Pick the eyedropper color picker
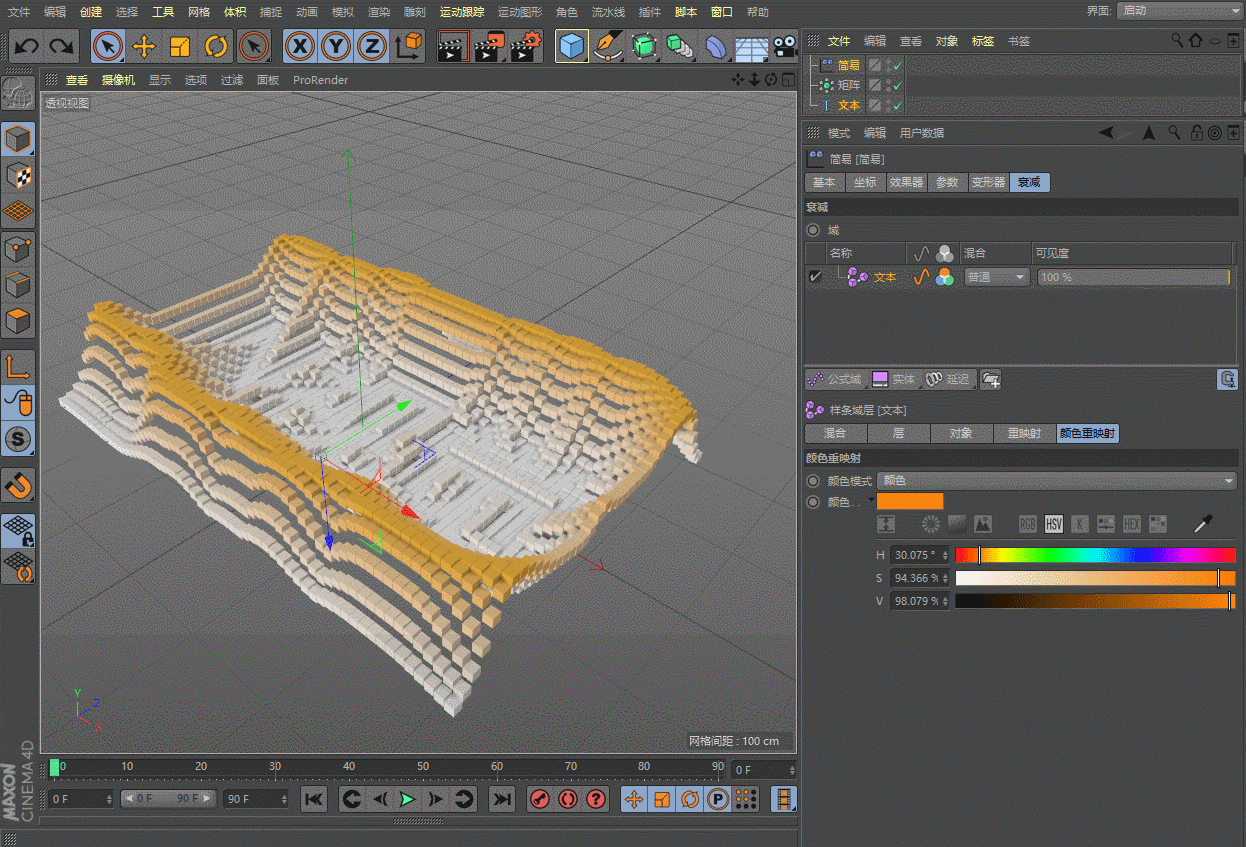This screenshot has width=1246, height=847. coord(1204,523)
